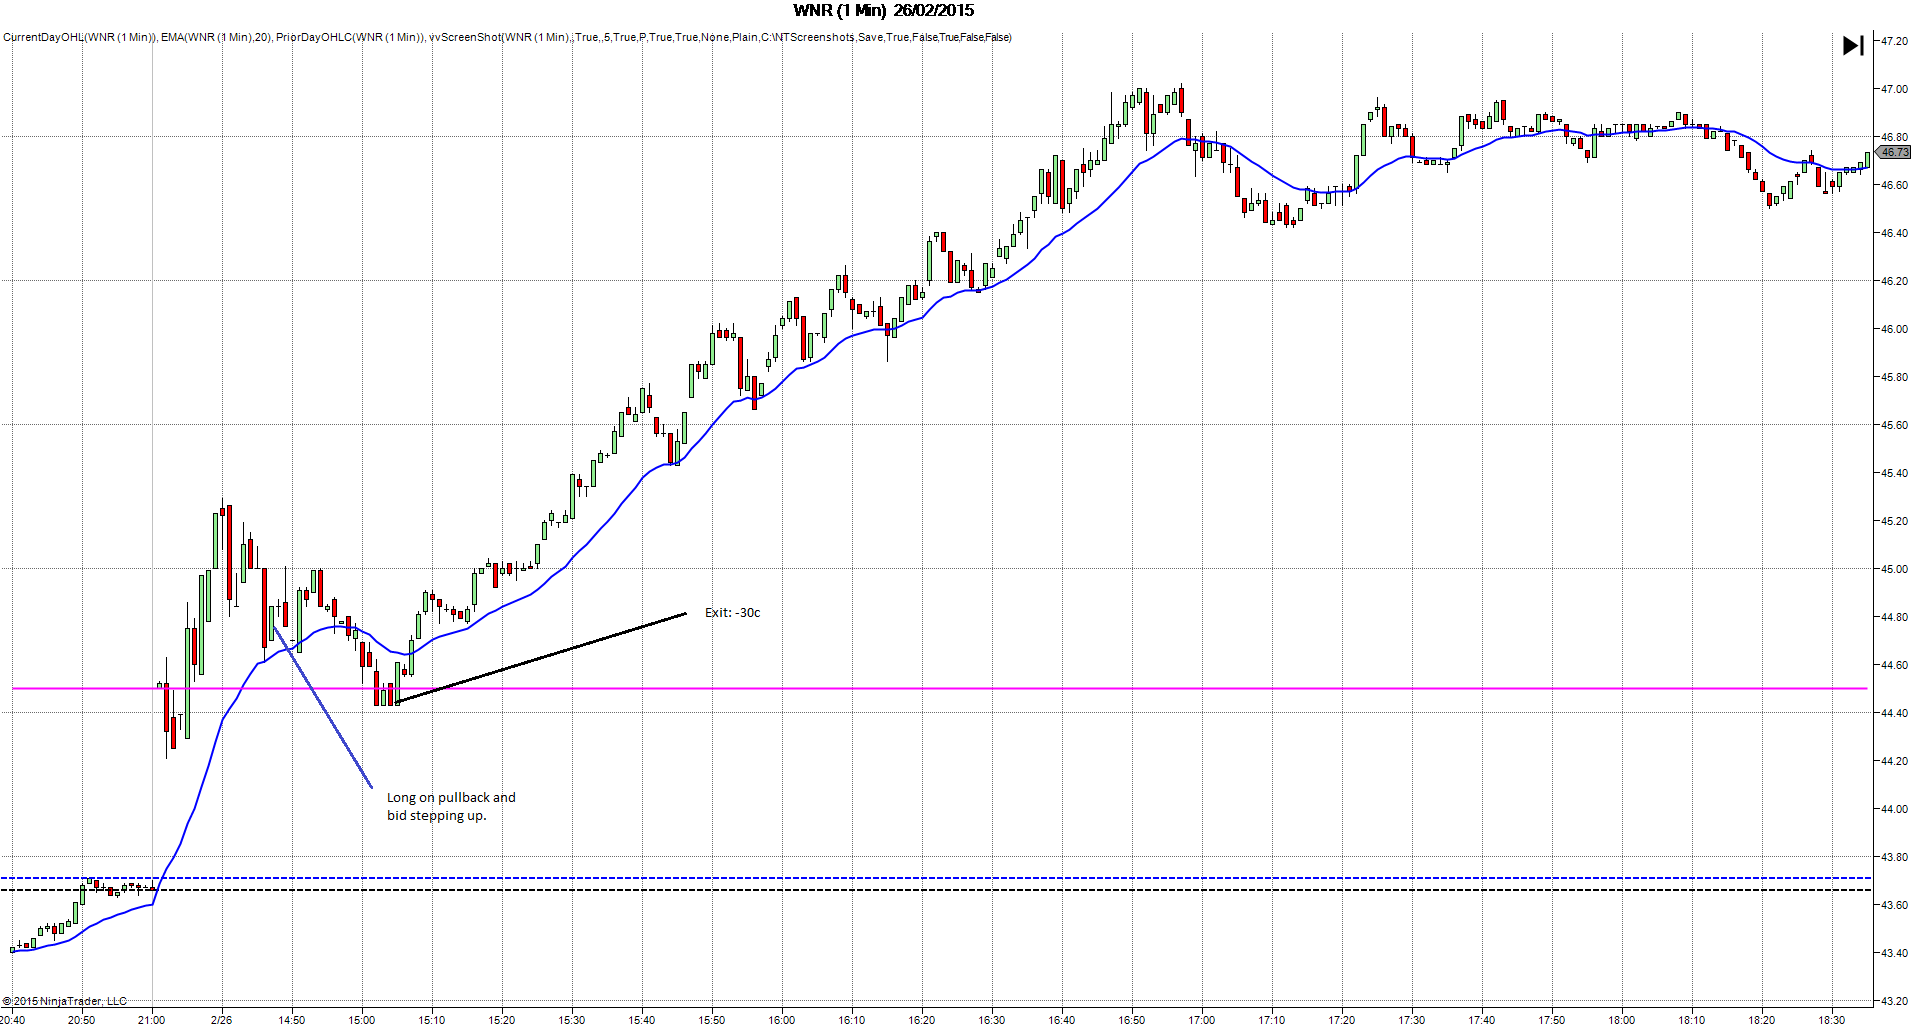The image size is (1920, 1034).
Task: Click the 44.40 price axis label
Action: 1894,713
